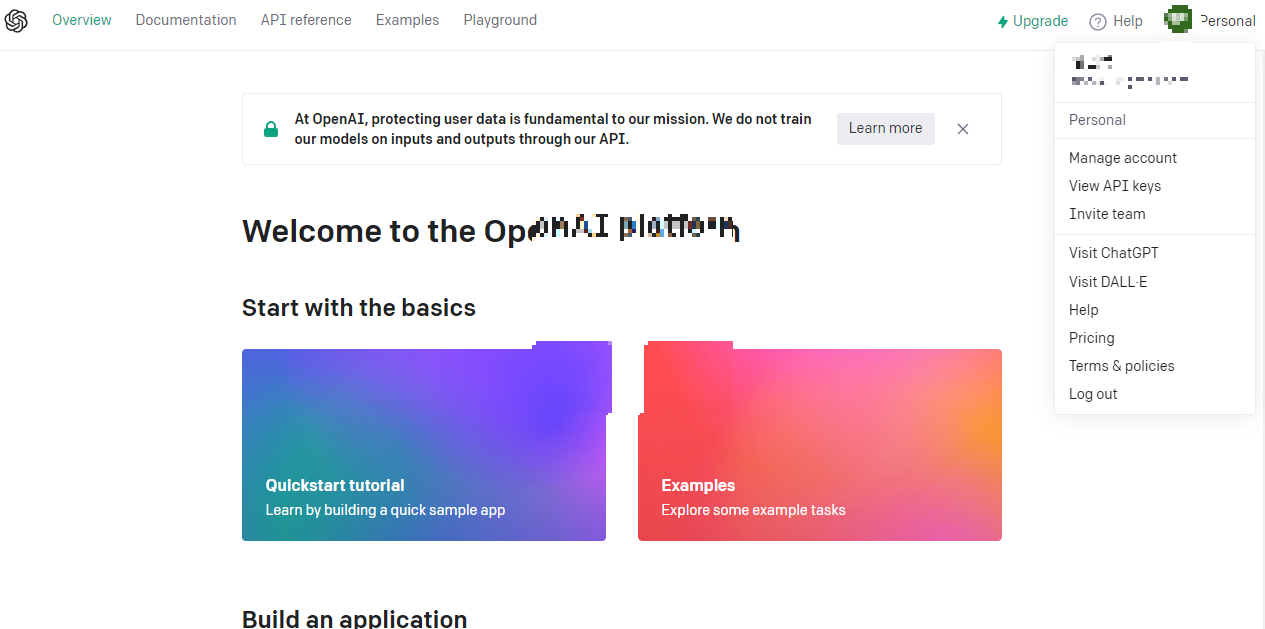Open Terms & policies menu item
This screenshot has height=629, width=1265.
point(1122,366)
